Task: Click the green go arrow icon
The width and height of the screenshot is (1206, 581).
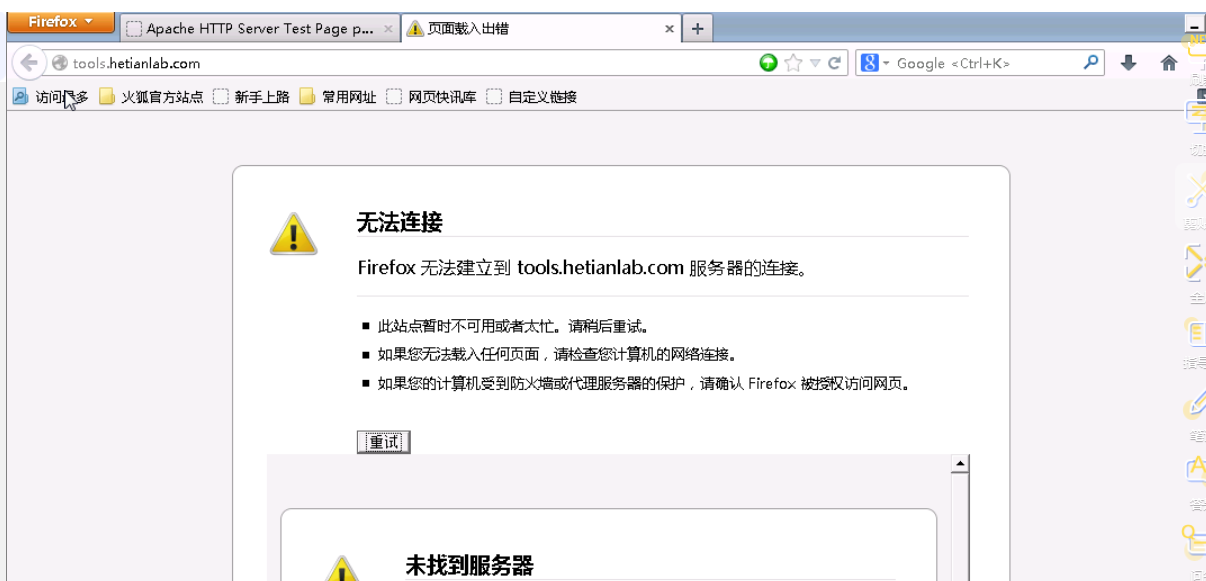Action: coord(768,63)
